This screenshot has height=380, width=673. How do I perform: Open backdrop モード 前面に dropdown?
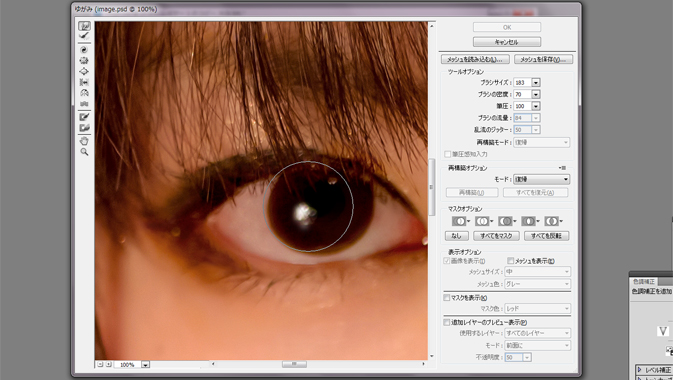(x=537, y=345)
